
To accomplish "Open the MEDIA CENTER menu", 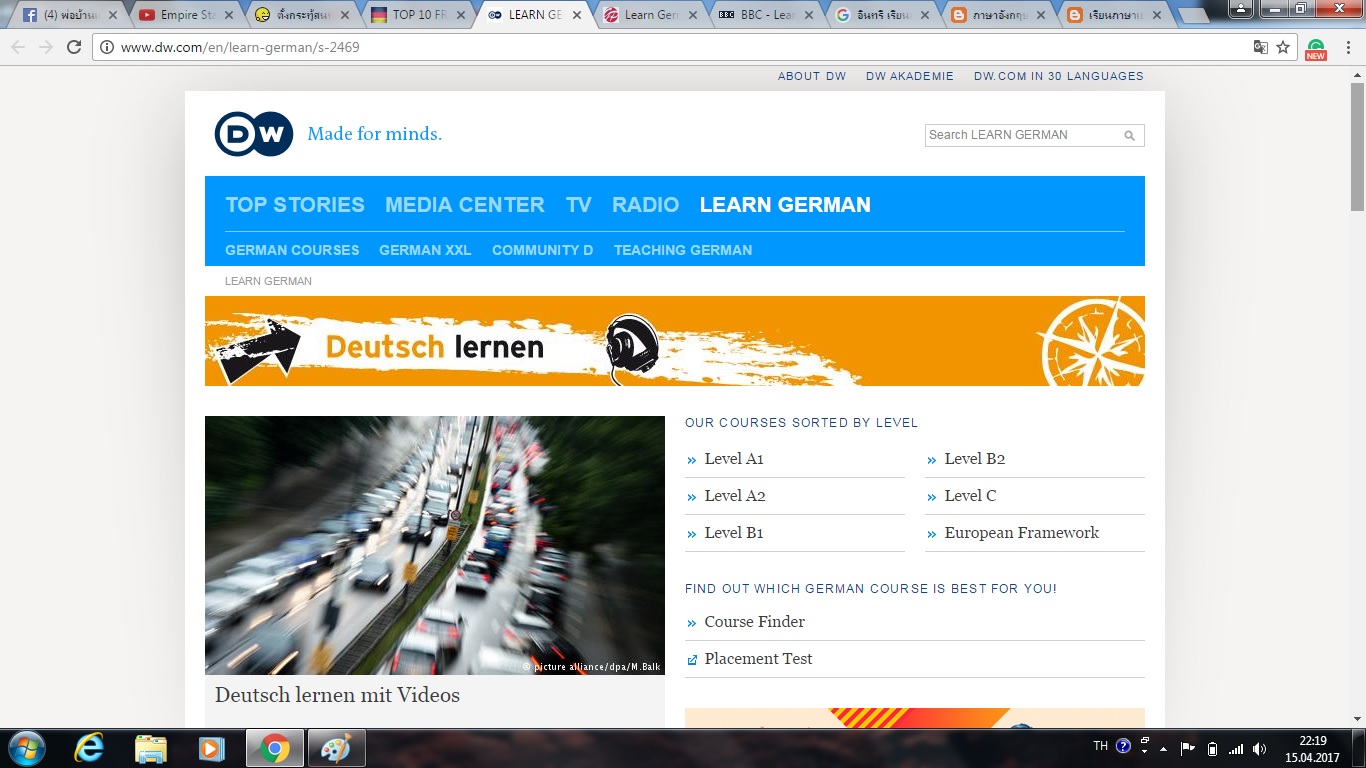I will [x=465, y=205].
